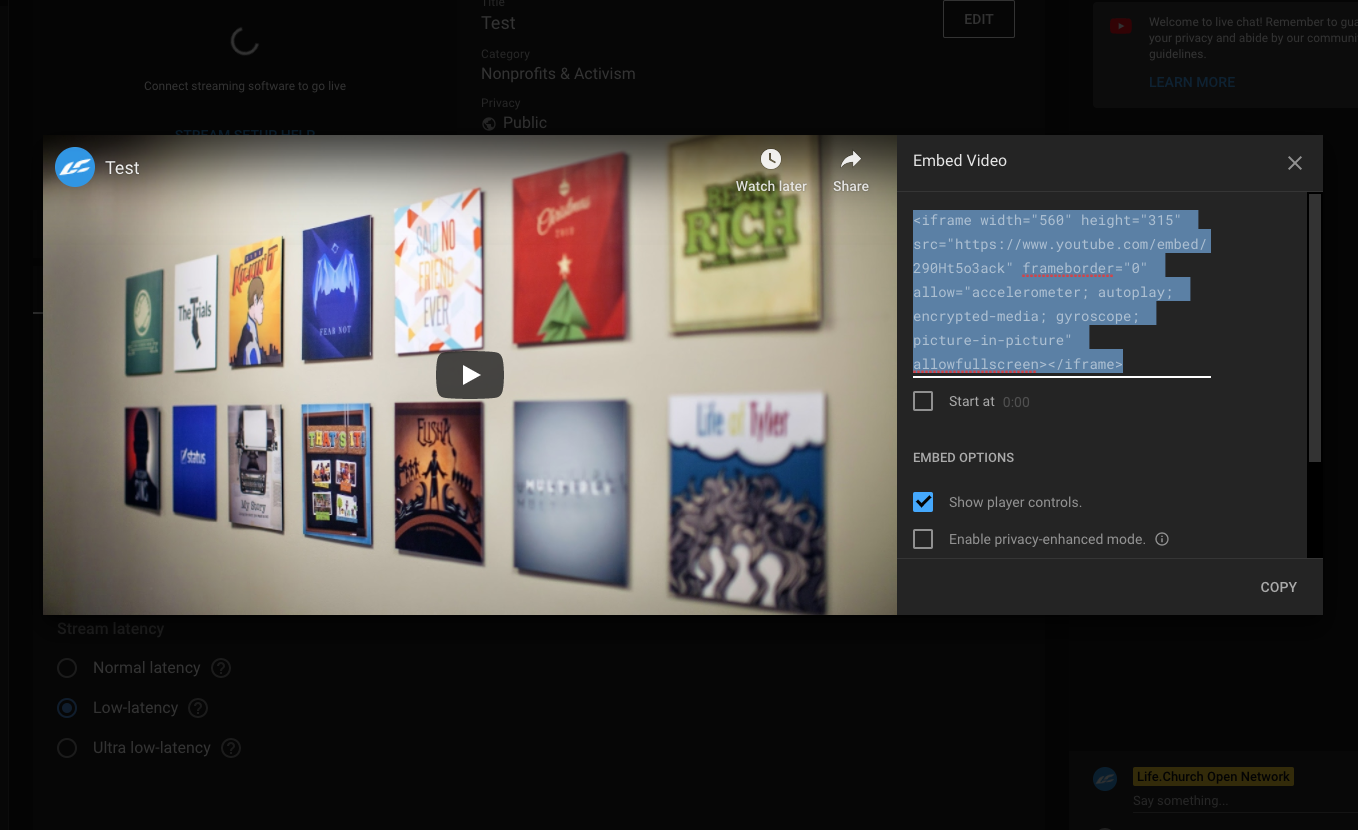
Task: Click the globe icon beside Public
Action: tap(489, 124)
